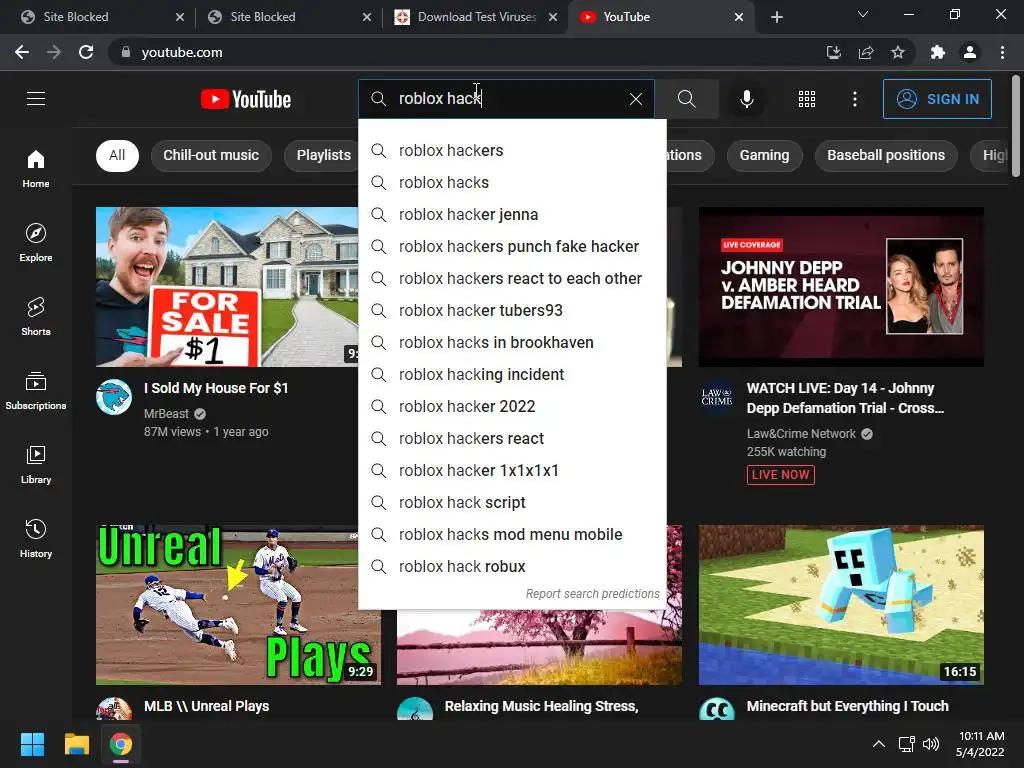Viewport: 1024px width, 768px height.
Task: Click the install app icon in the address bar
Action: coord(833,52)
